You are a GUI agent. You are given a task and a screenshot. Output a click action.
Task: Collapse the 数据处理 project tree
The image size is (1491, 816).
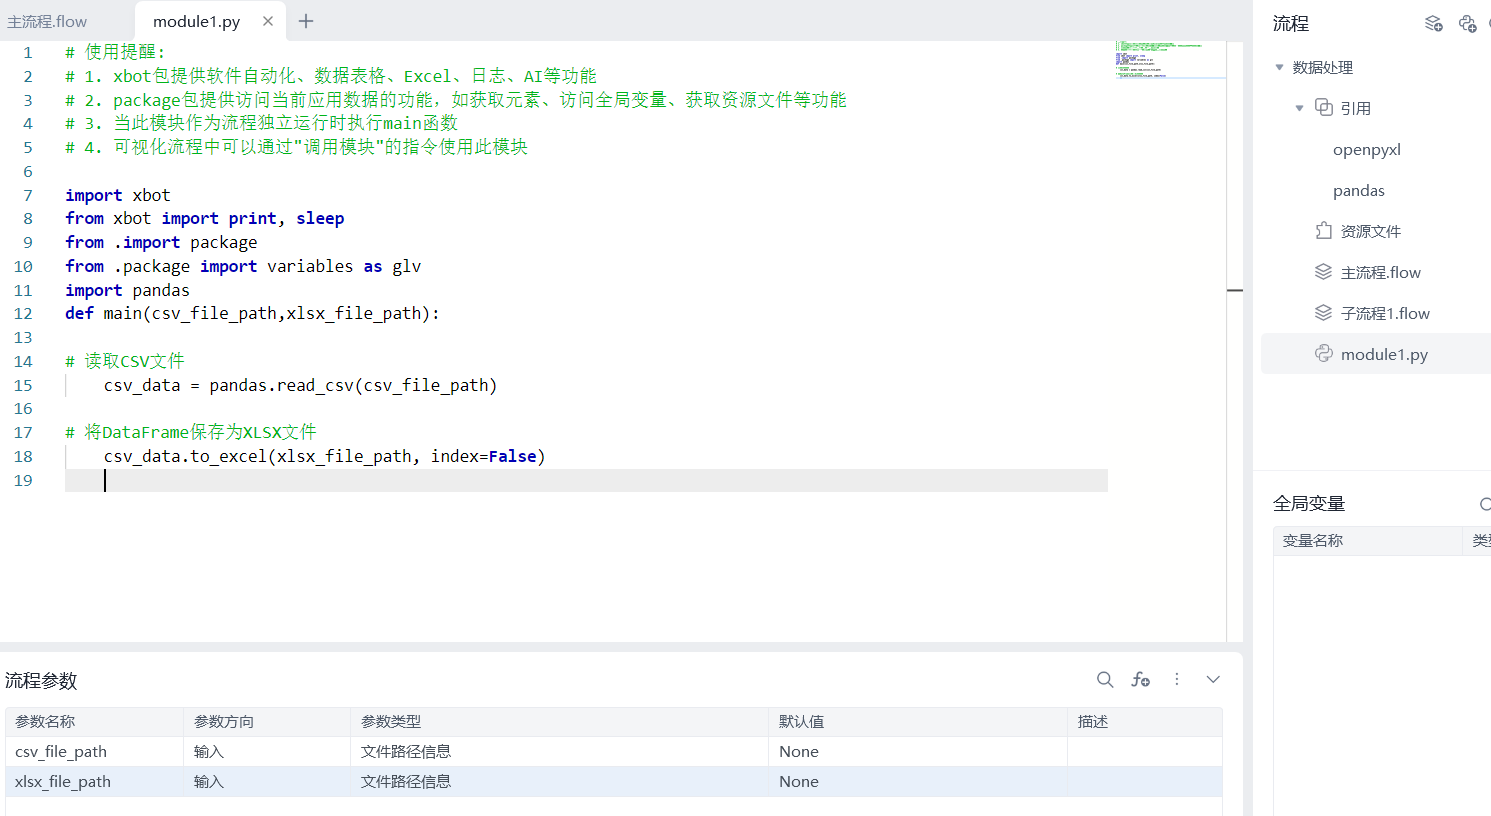(x=1279, y=68)
